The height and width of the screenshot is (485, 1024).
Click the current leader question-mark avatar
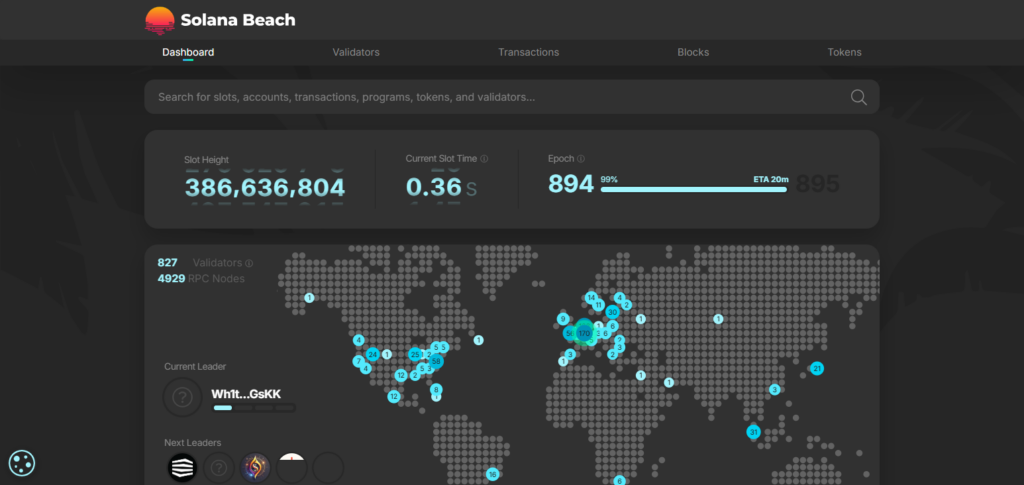(x=182, y=397)
